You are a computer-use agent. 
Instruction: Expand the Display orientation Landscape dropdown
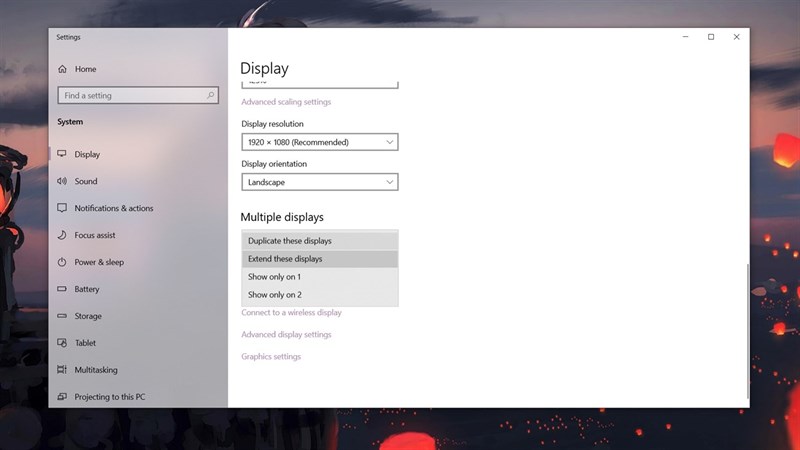320,182
